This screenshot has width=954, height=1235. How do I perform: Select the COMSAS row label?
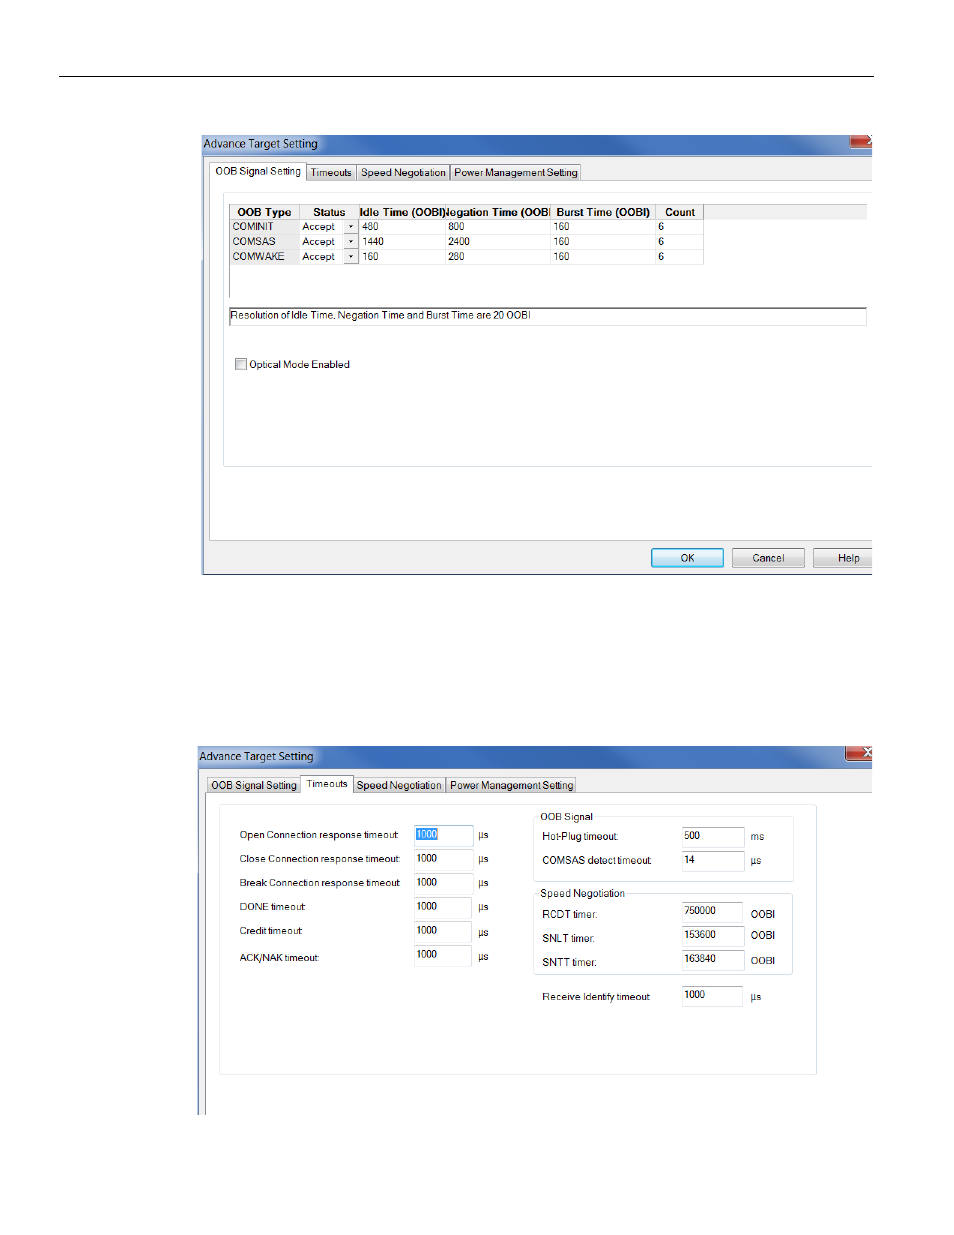[x=265, y=242]
